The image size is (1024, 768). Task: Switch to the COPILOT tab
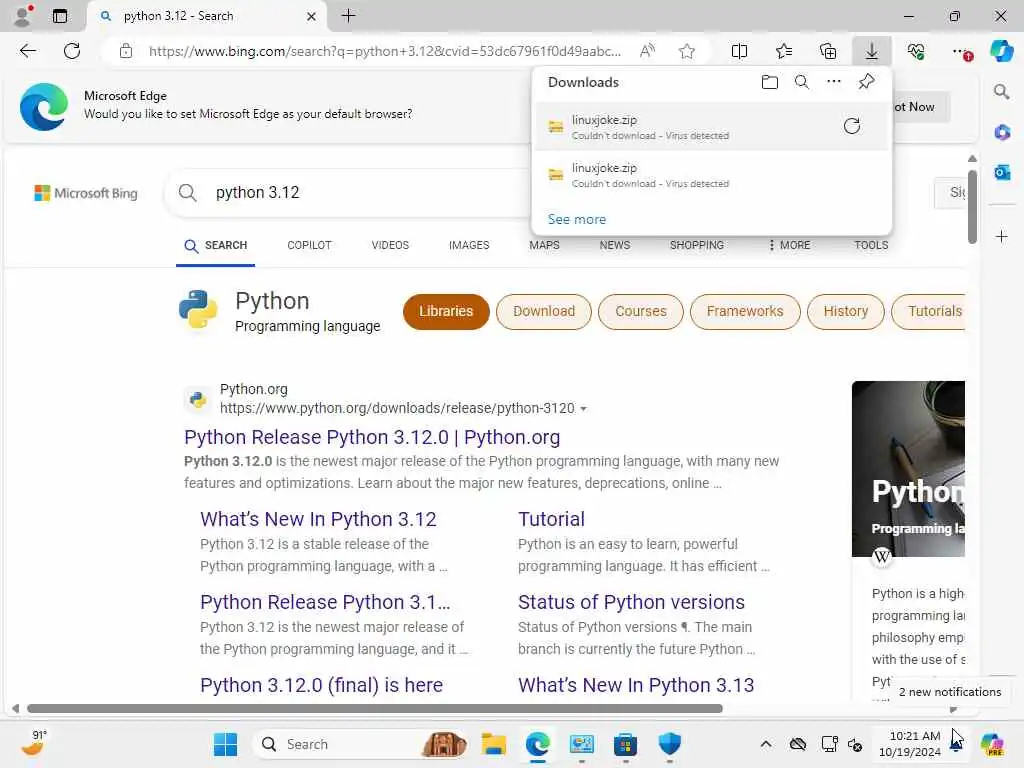[x=309, y=245]
